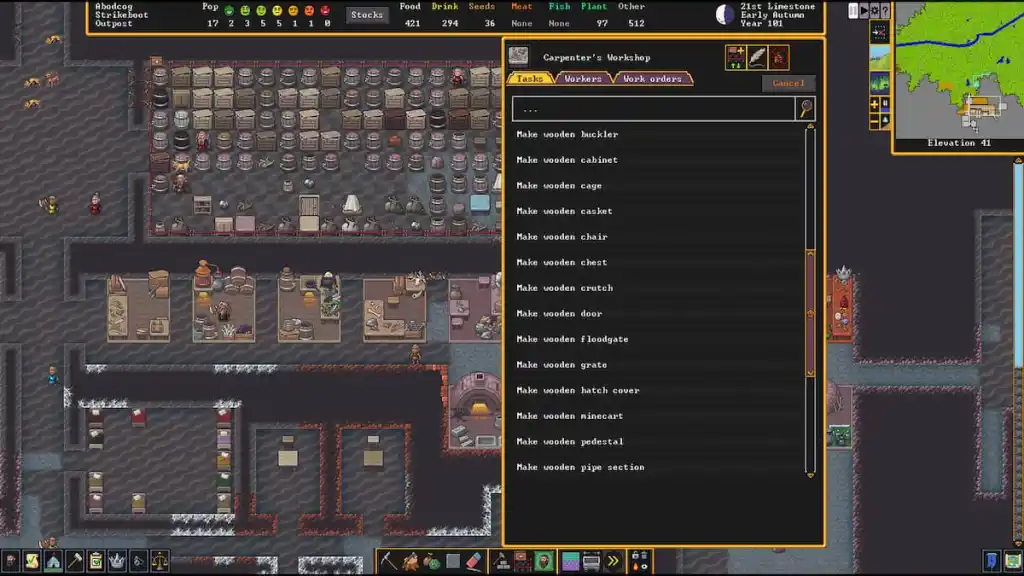Select the smooth stone gray block tool
Image resolution: width=1024 pixels, height=576 pixels.
point(453,561)
